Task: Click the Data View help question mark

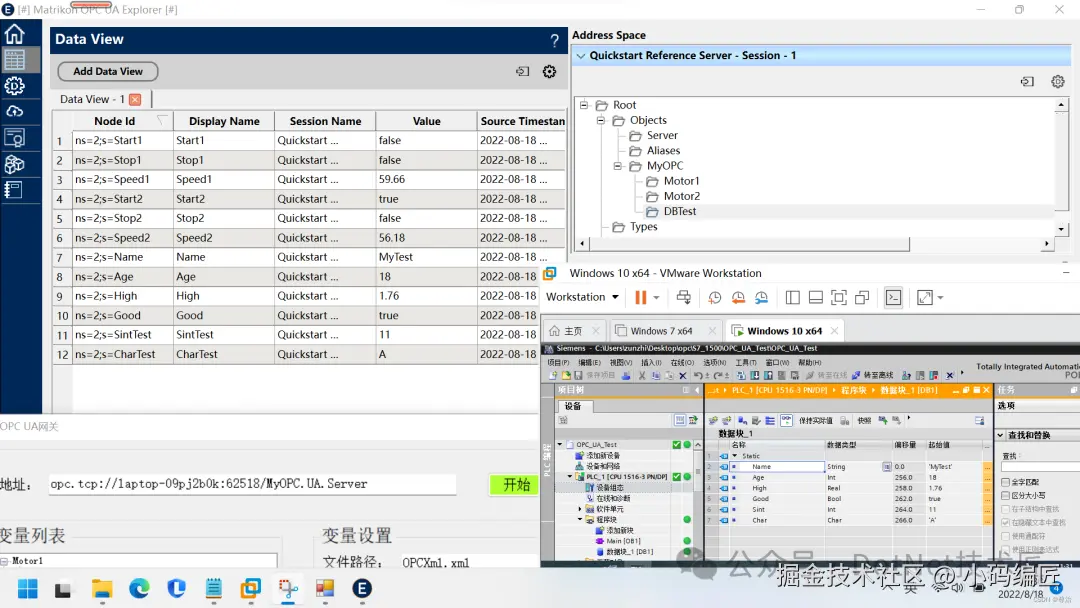Action: 555,41
